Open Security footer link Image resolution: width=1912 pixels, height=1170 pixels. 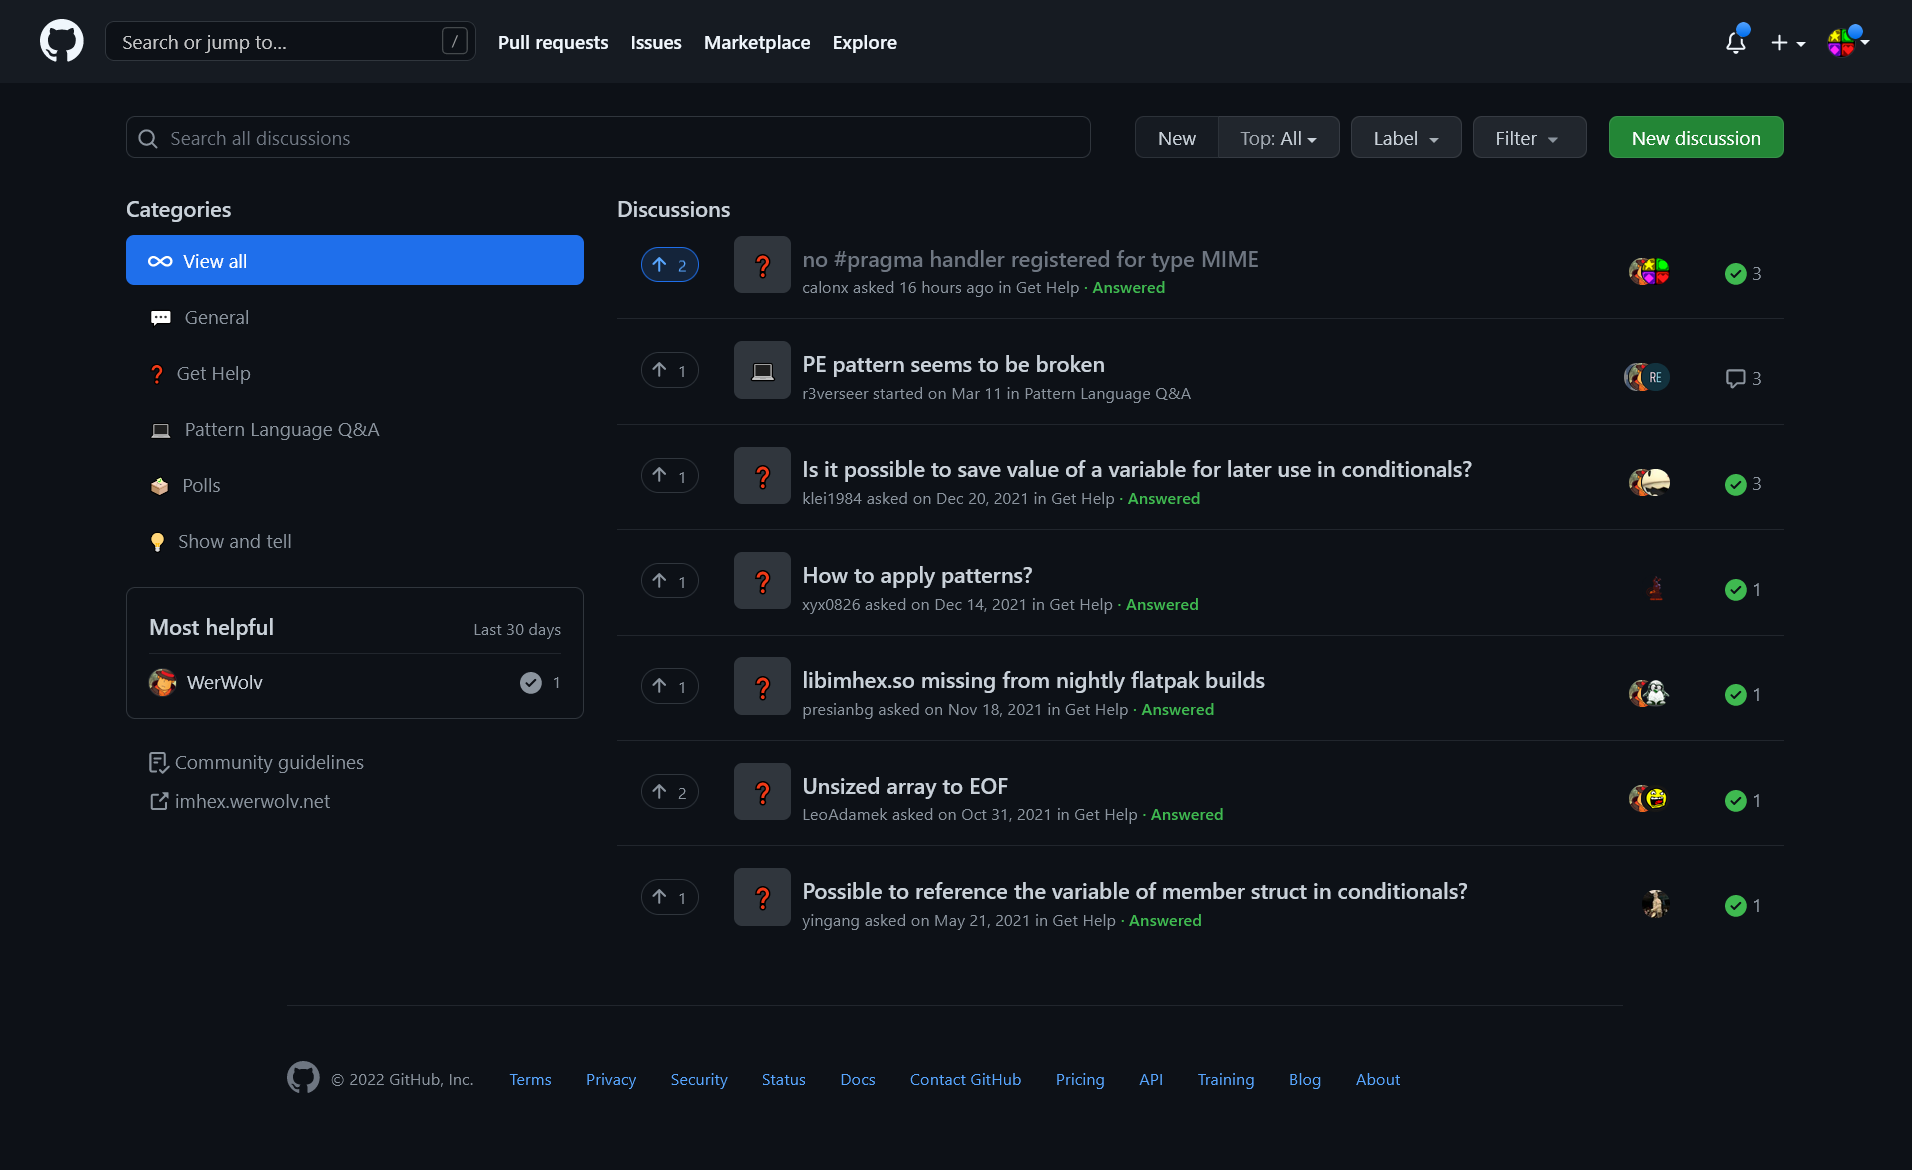click(699, 1079)
